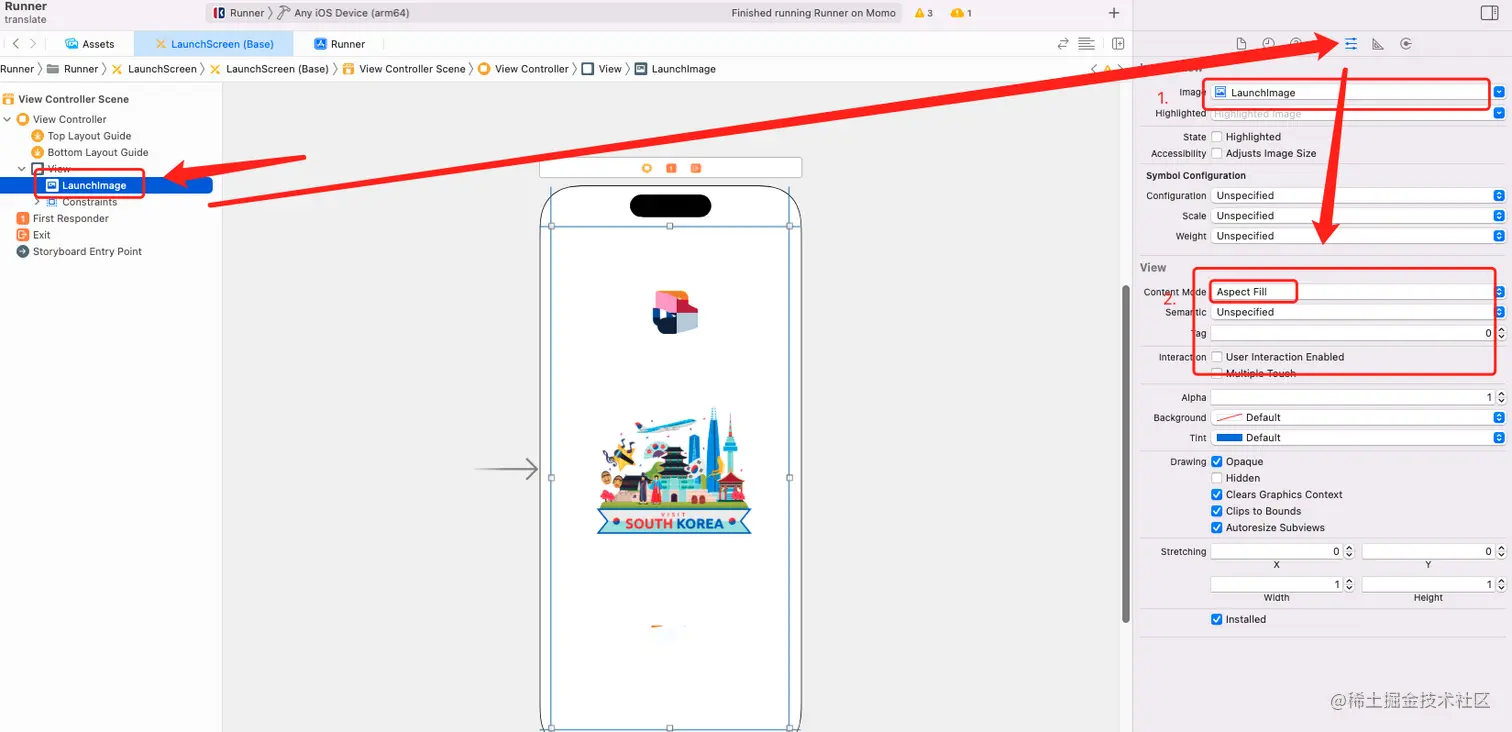The width and height of the screenshot is (1512, 732).
Task: Click the View Controller dock icon above canvas
Action: (x=647, y=168)
